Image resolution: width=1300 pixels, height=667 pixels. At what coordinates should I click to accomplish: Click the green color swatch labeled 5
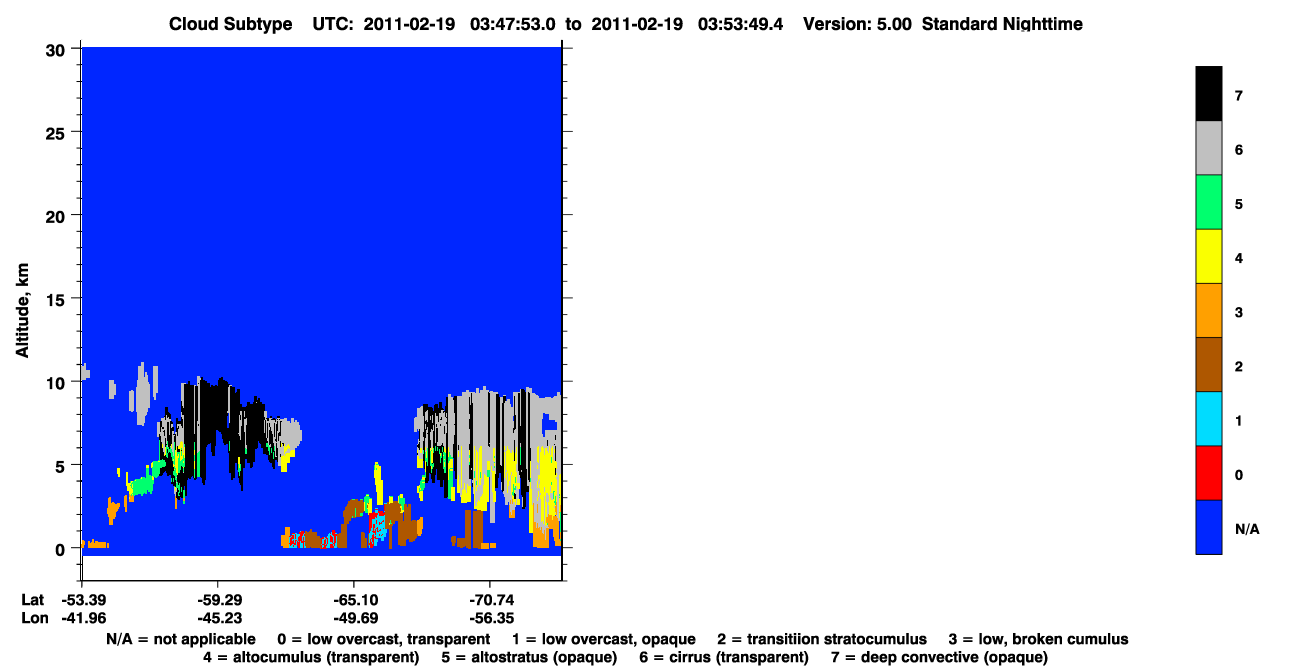[x=1209, y=202]
